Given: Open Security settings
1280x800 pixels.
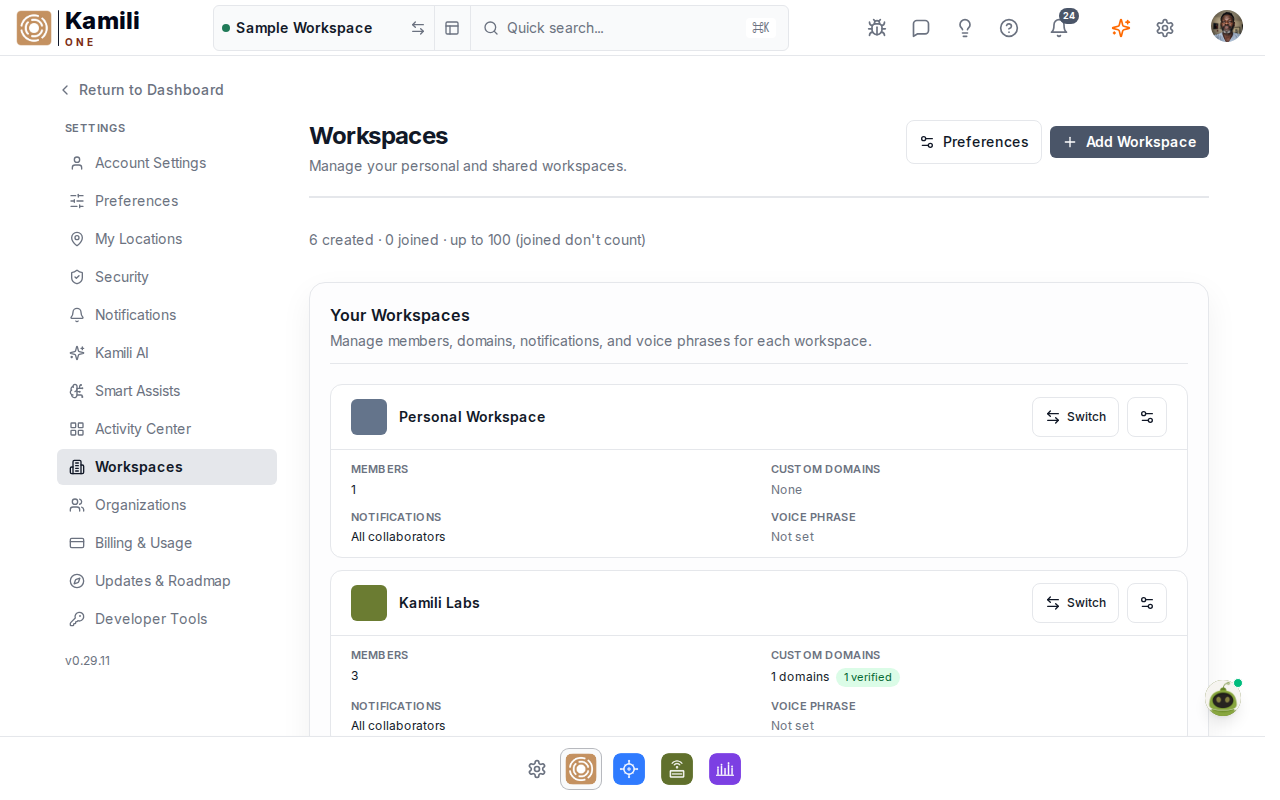Looking at the screenshot, I should pyautogui.click(x=167, y=277).
